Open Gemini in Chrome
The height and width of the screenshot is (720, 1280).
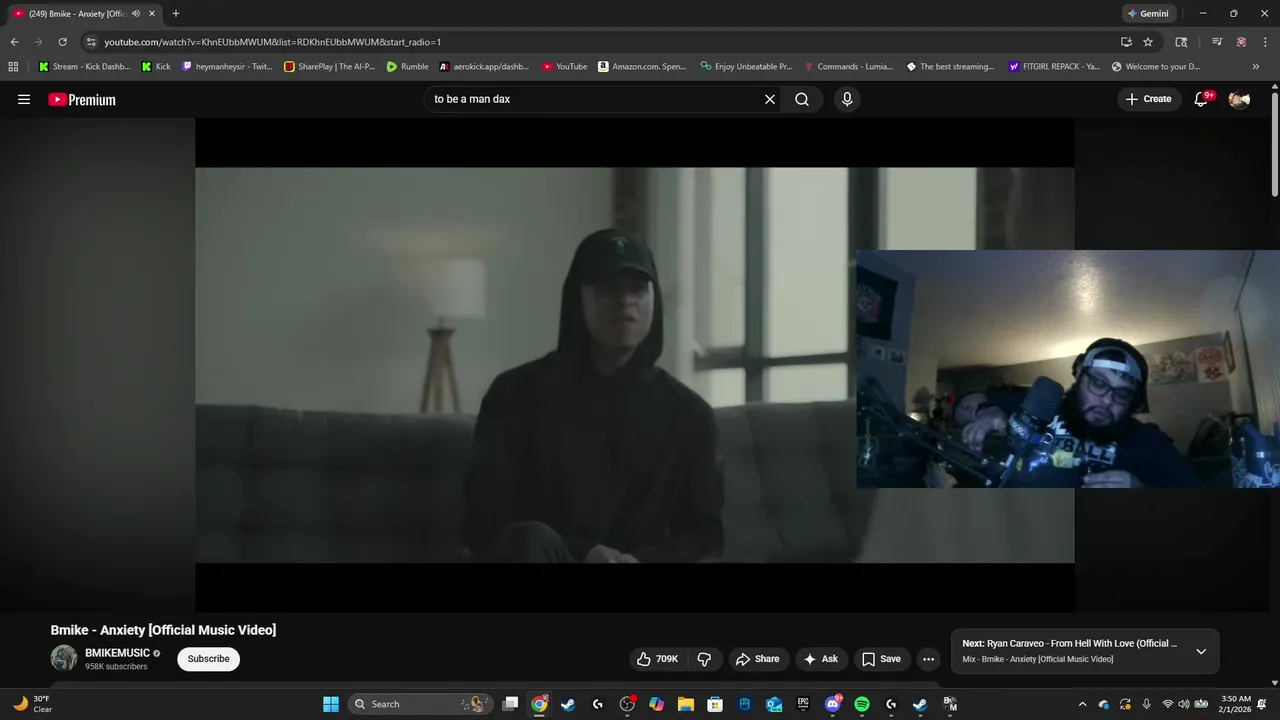coord(1147,14)
